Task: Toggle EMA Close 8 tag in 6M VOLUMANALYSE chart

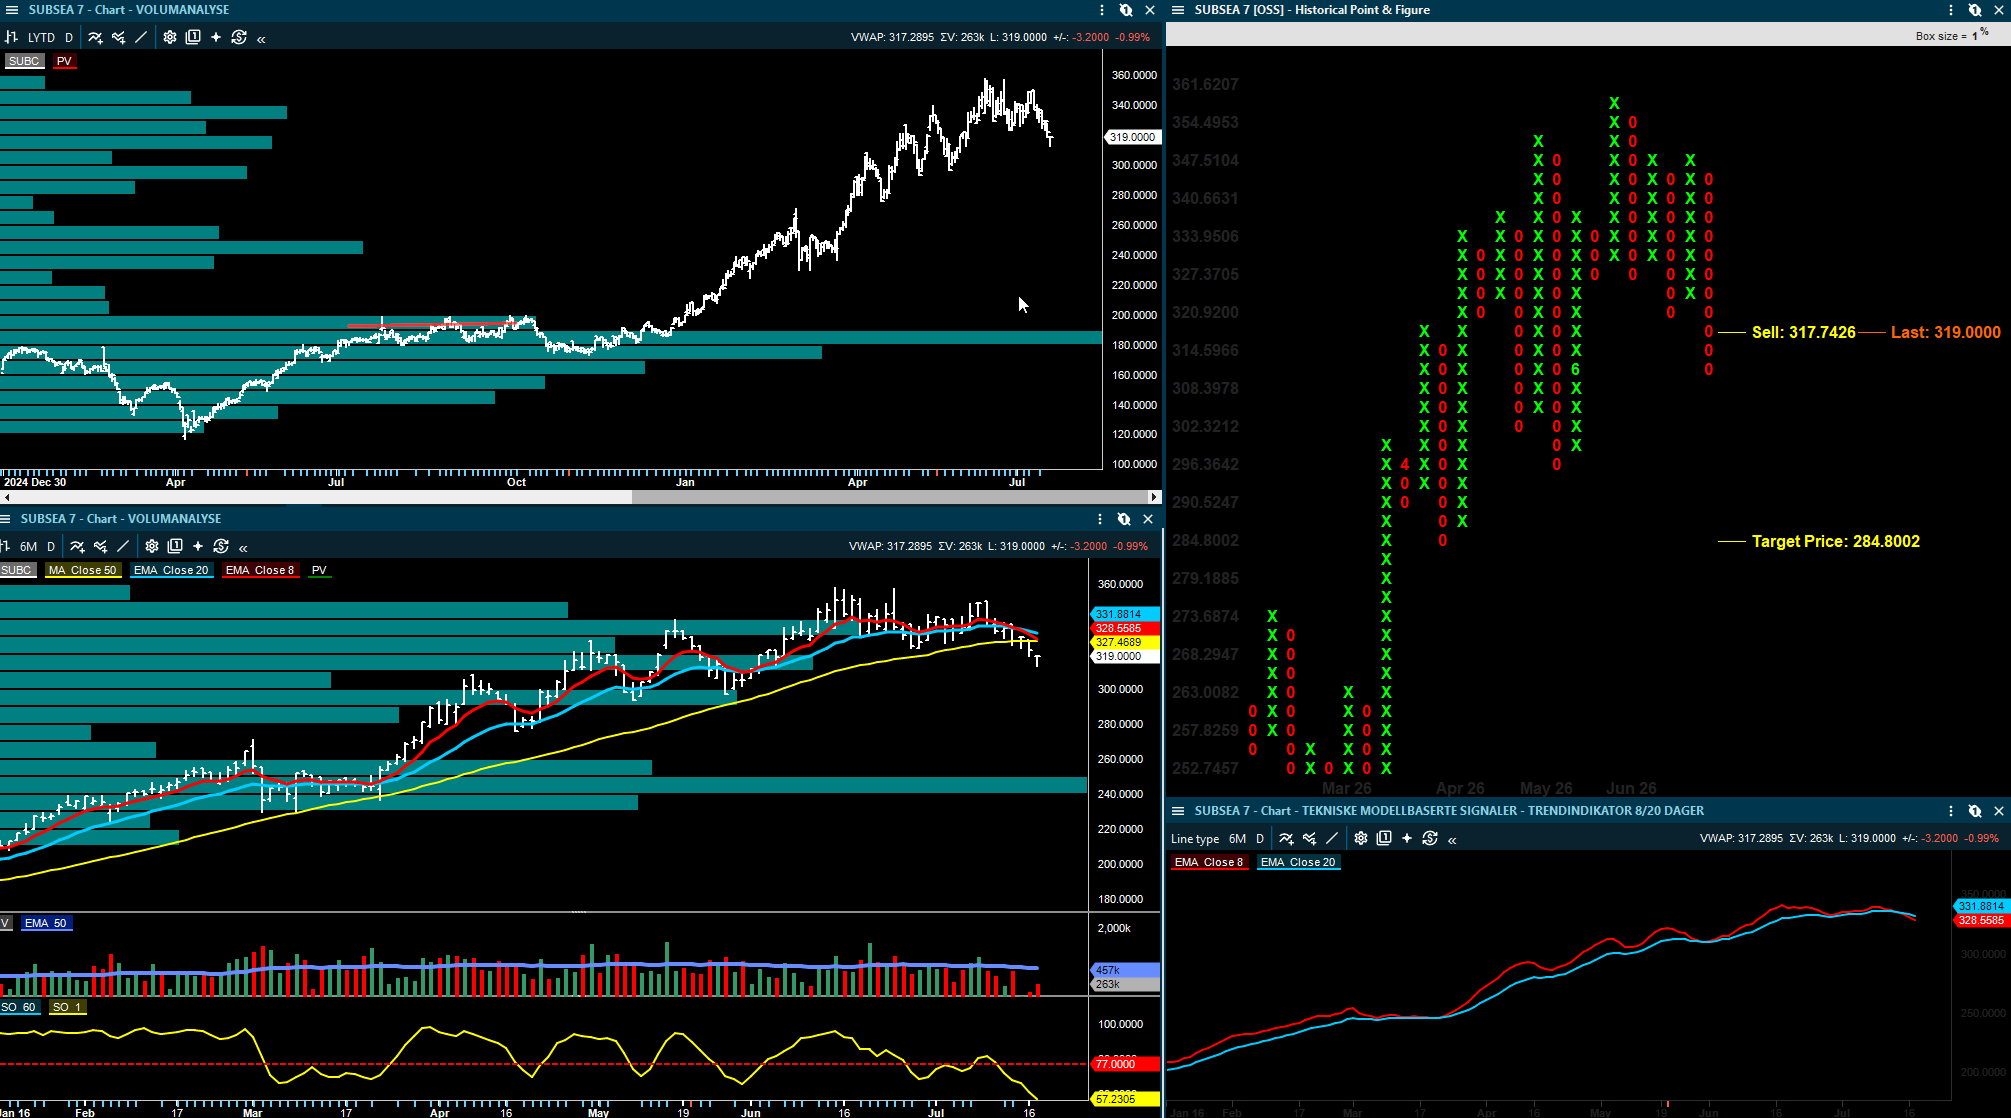Action: [260, 570]
